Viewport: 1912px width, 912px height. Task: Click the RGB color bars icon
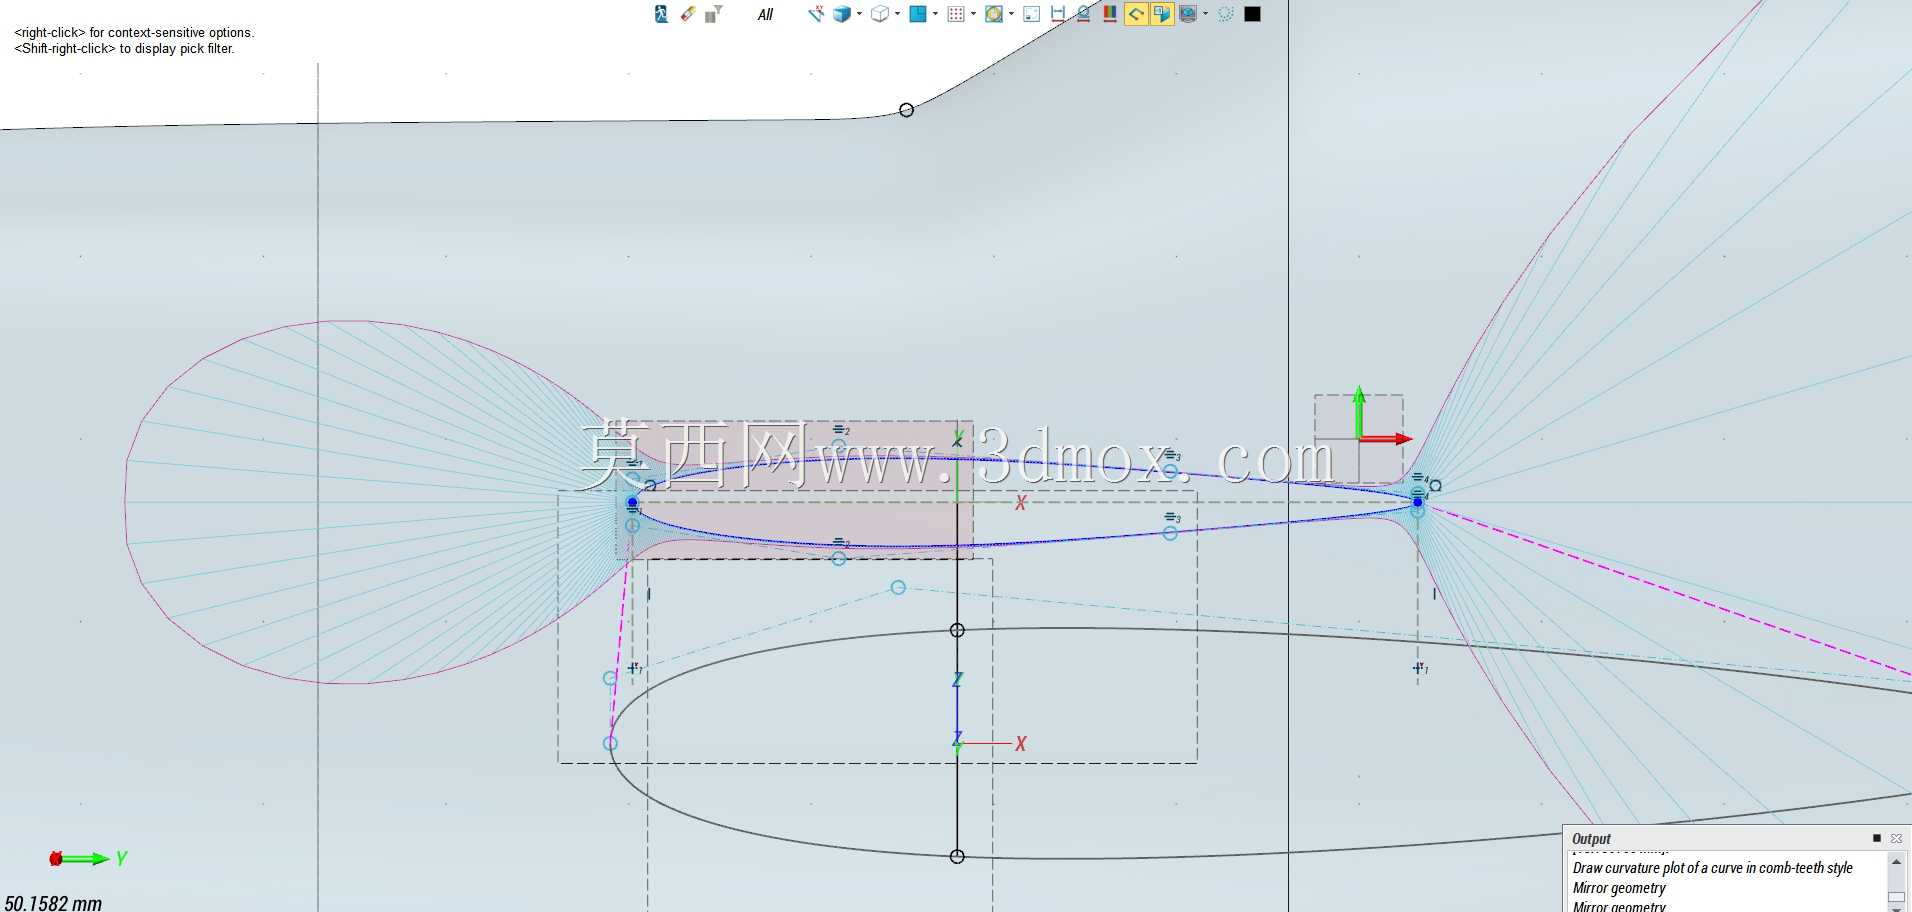[x=1110, y=14]
